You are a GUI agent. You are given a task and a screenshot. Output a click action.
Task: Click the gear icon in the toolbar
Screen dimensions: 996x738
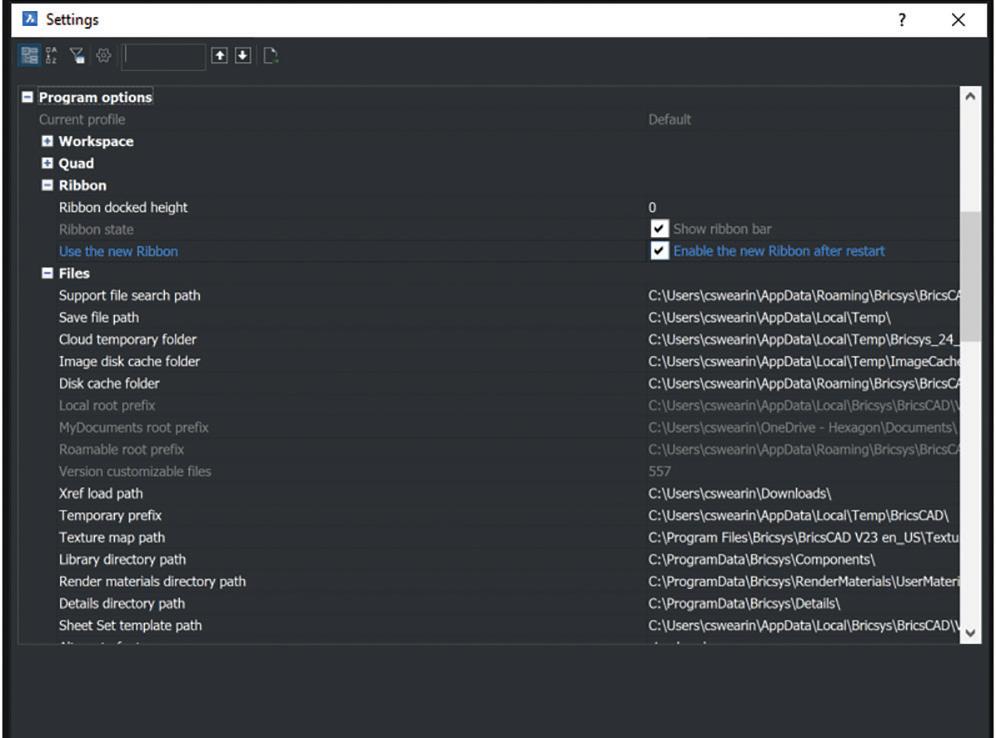[102, 56]
